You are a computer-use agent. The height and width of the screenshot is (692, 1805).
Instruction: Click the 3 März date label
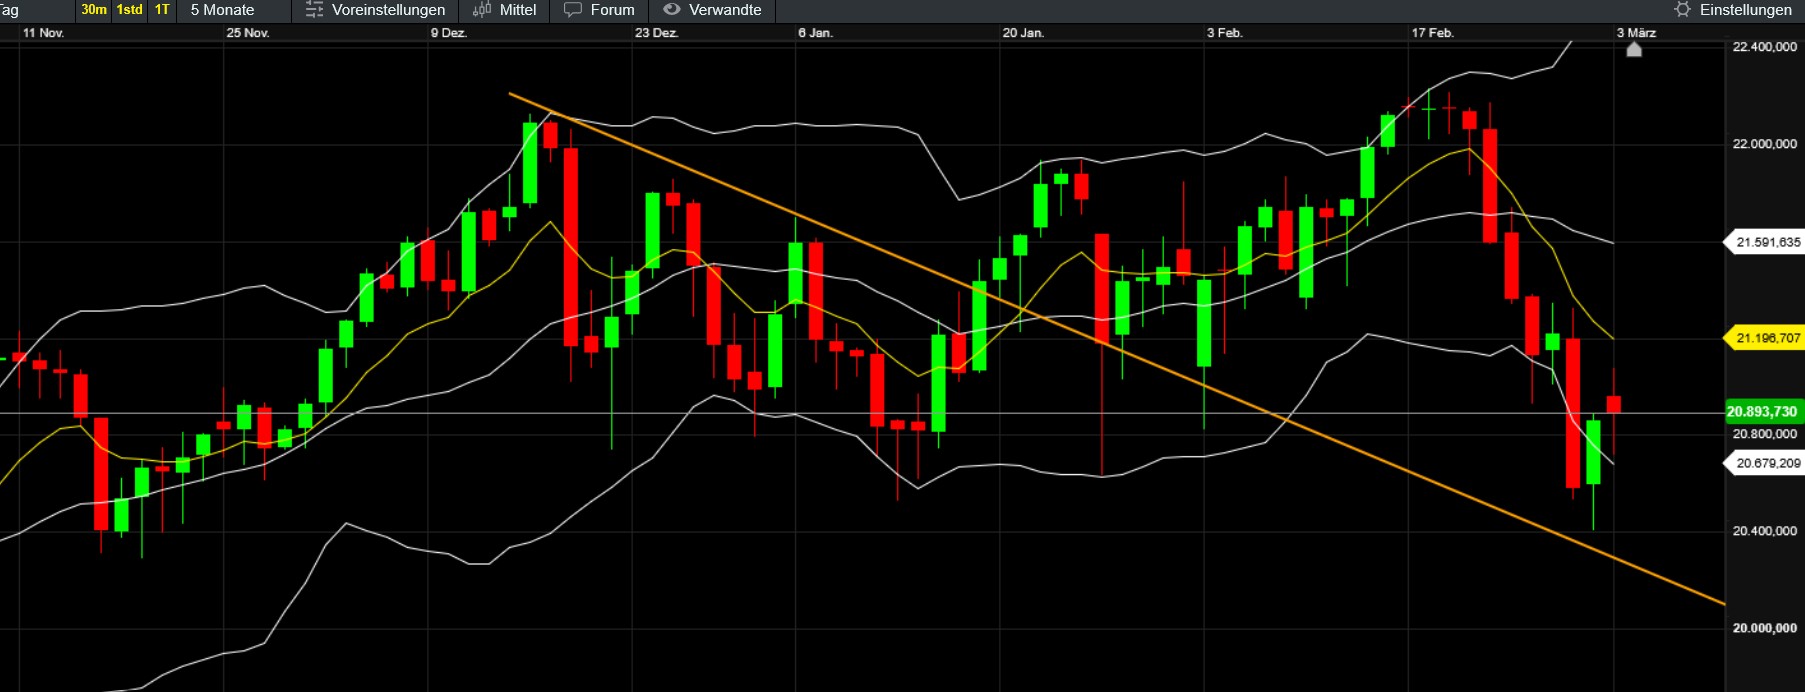(x=1636, y=33)
